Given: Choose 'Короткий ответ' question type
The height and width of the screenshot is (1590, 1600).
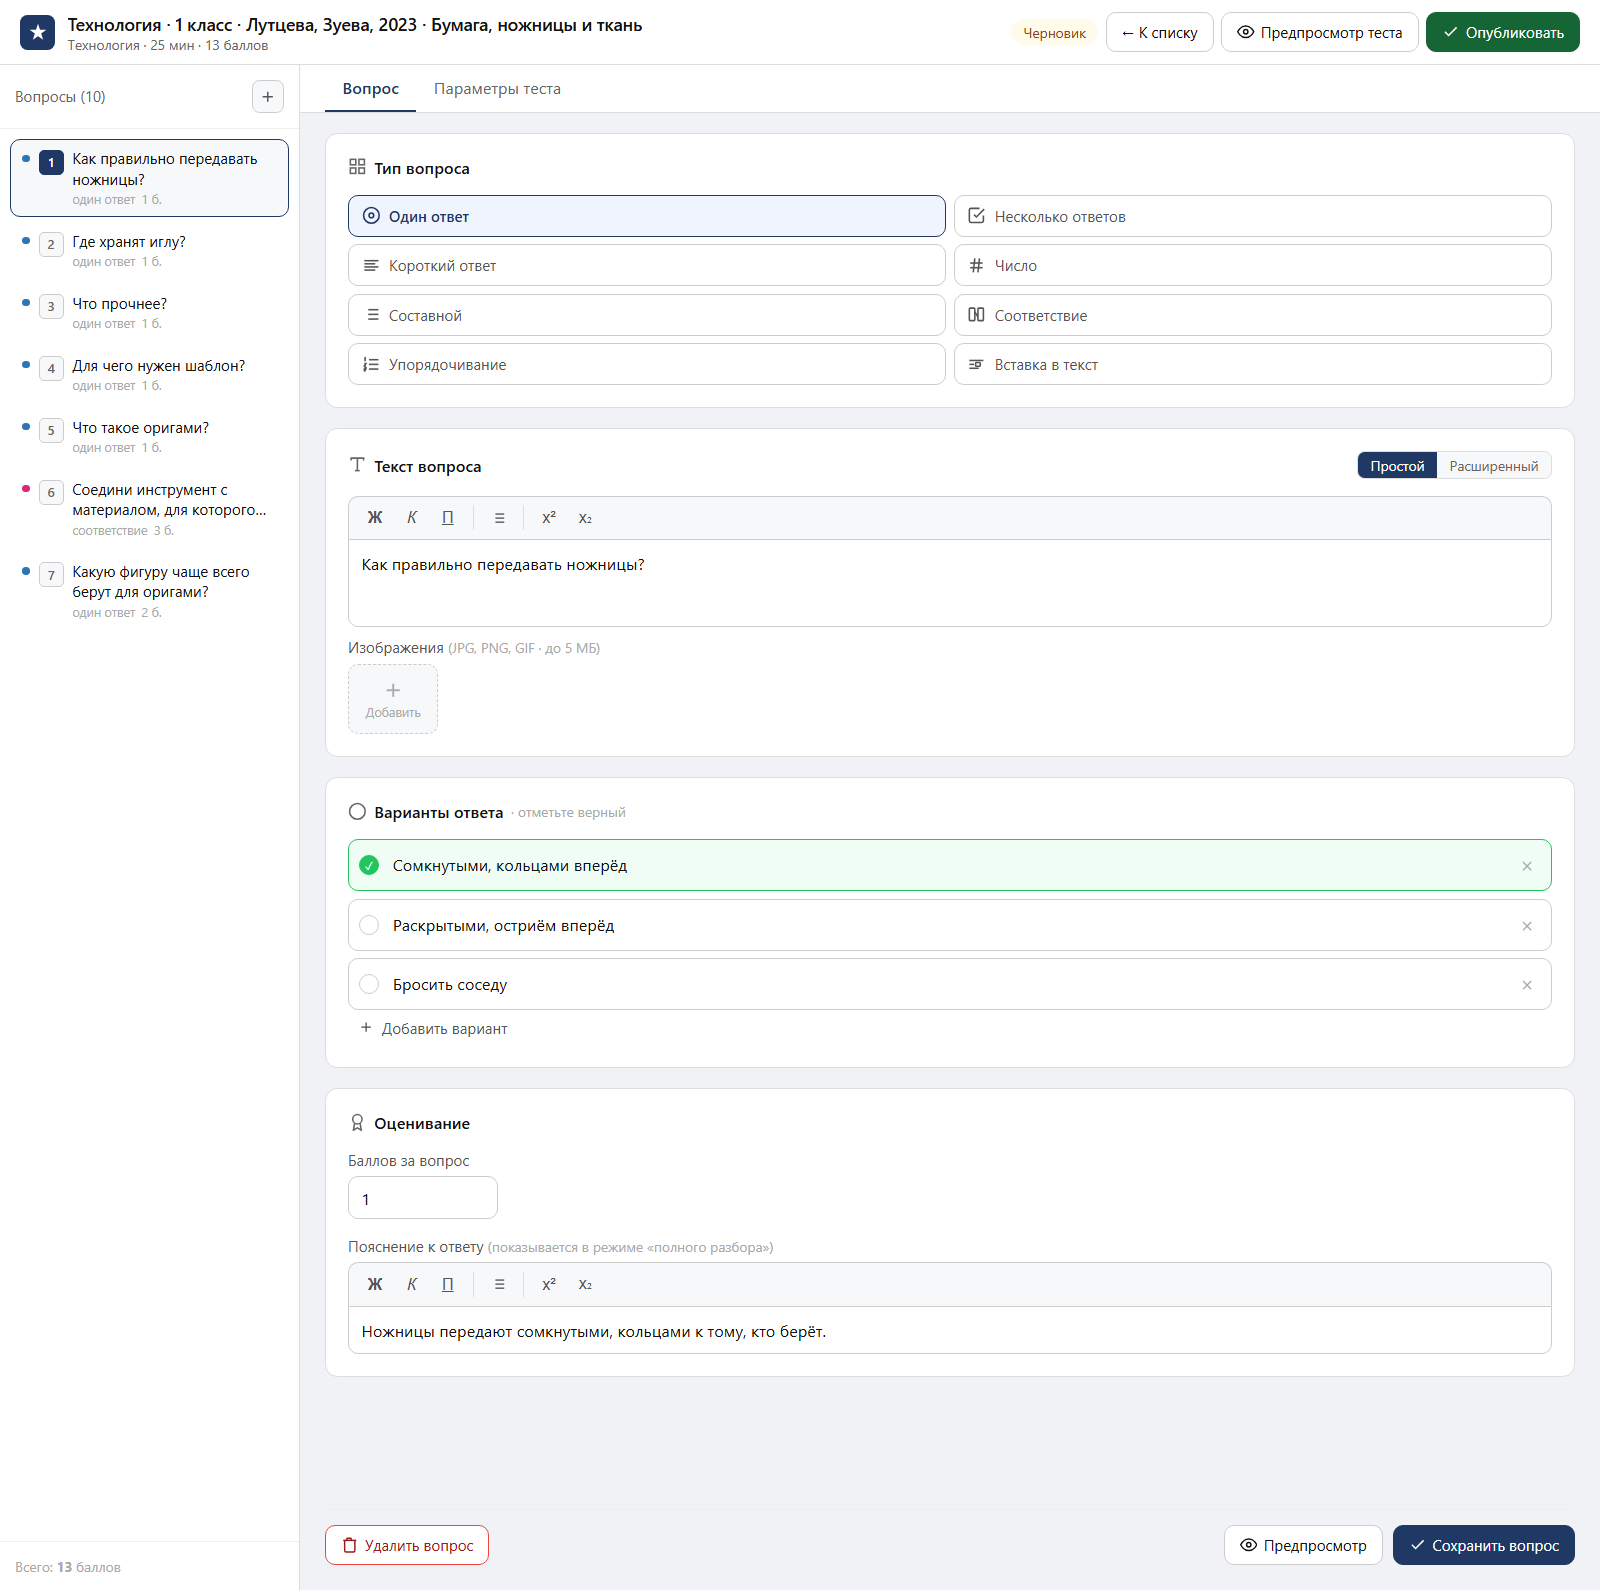Looking at the screenshot, I should [x=646, y=265].
